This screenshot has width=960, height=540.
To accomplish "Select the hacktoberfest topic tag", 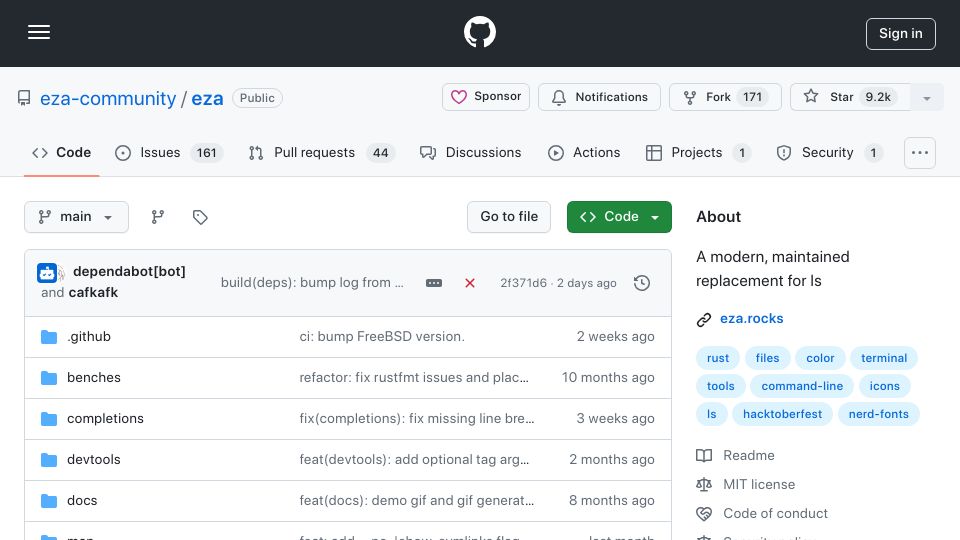I will tap(782, 414).
